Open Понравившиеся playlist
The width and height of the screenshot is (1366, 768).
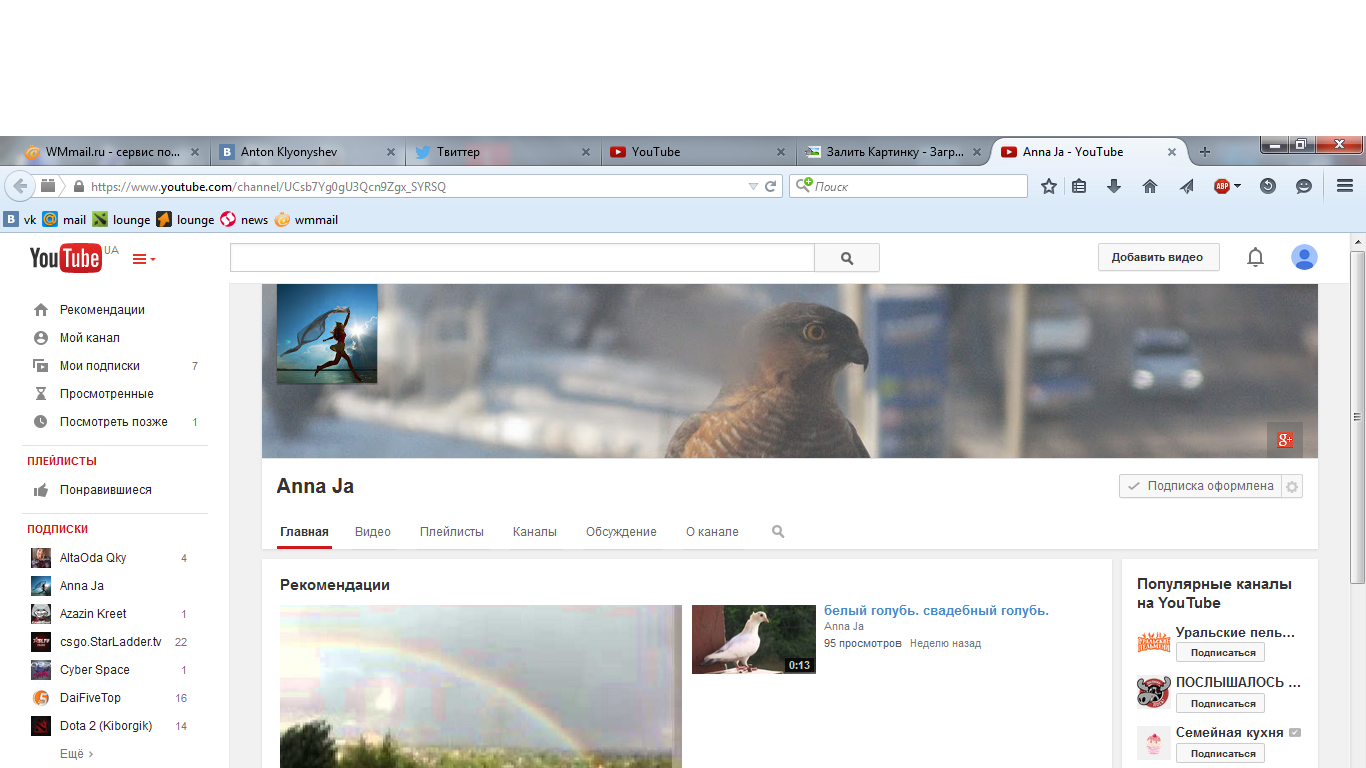coord(105,490)
